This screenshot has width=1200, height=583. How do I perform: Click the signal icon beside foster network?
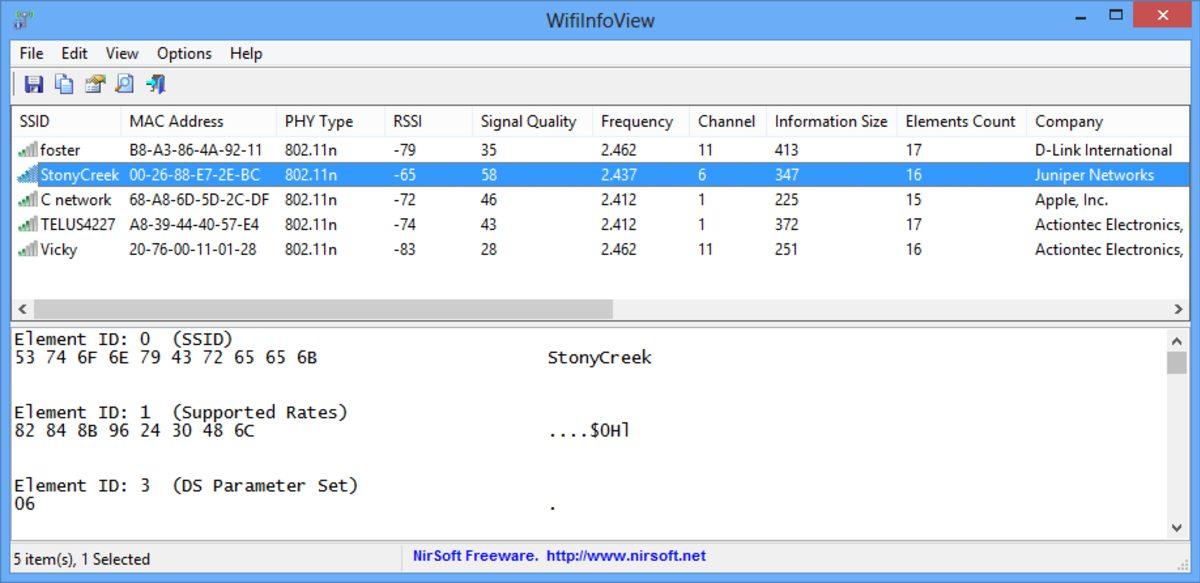(27, 150)
